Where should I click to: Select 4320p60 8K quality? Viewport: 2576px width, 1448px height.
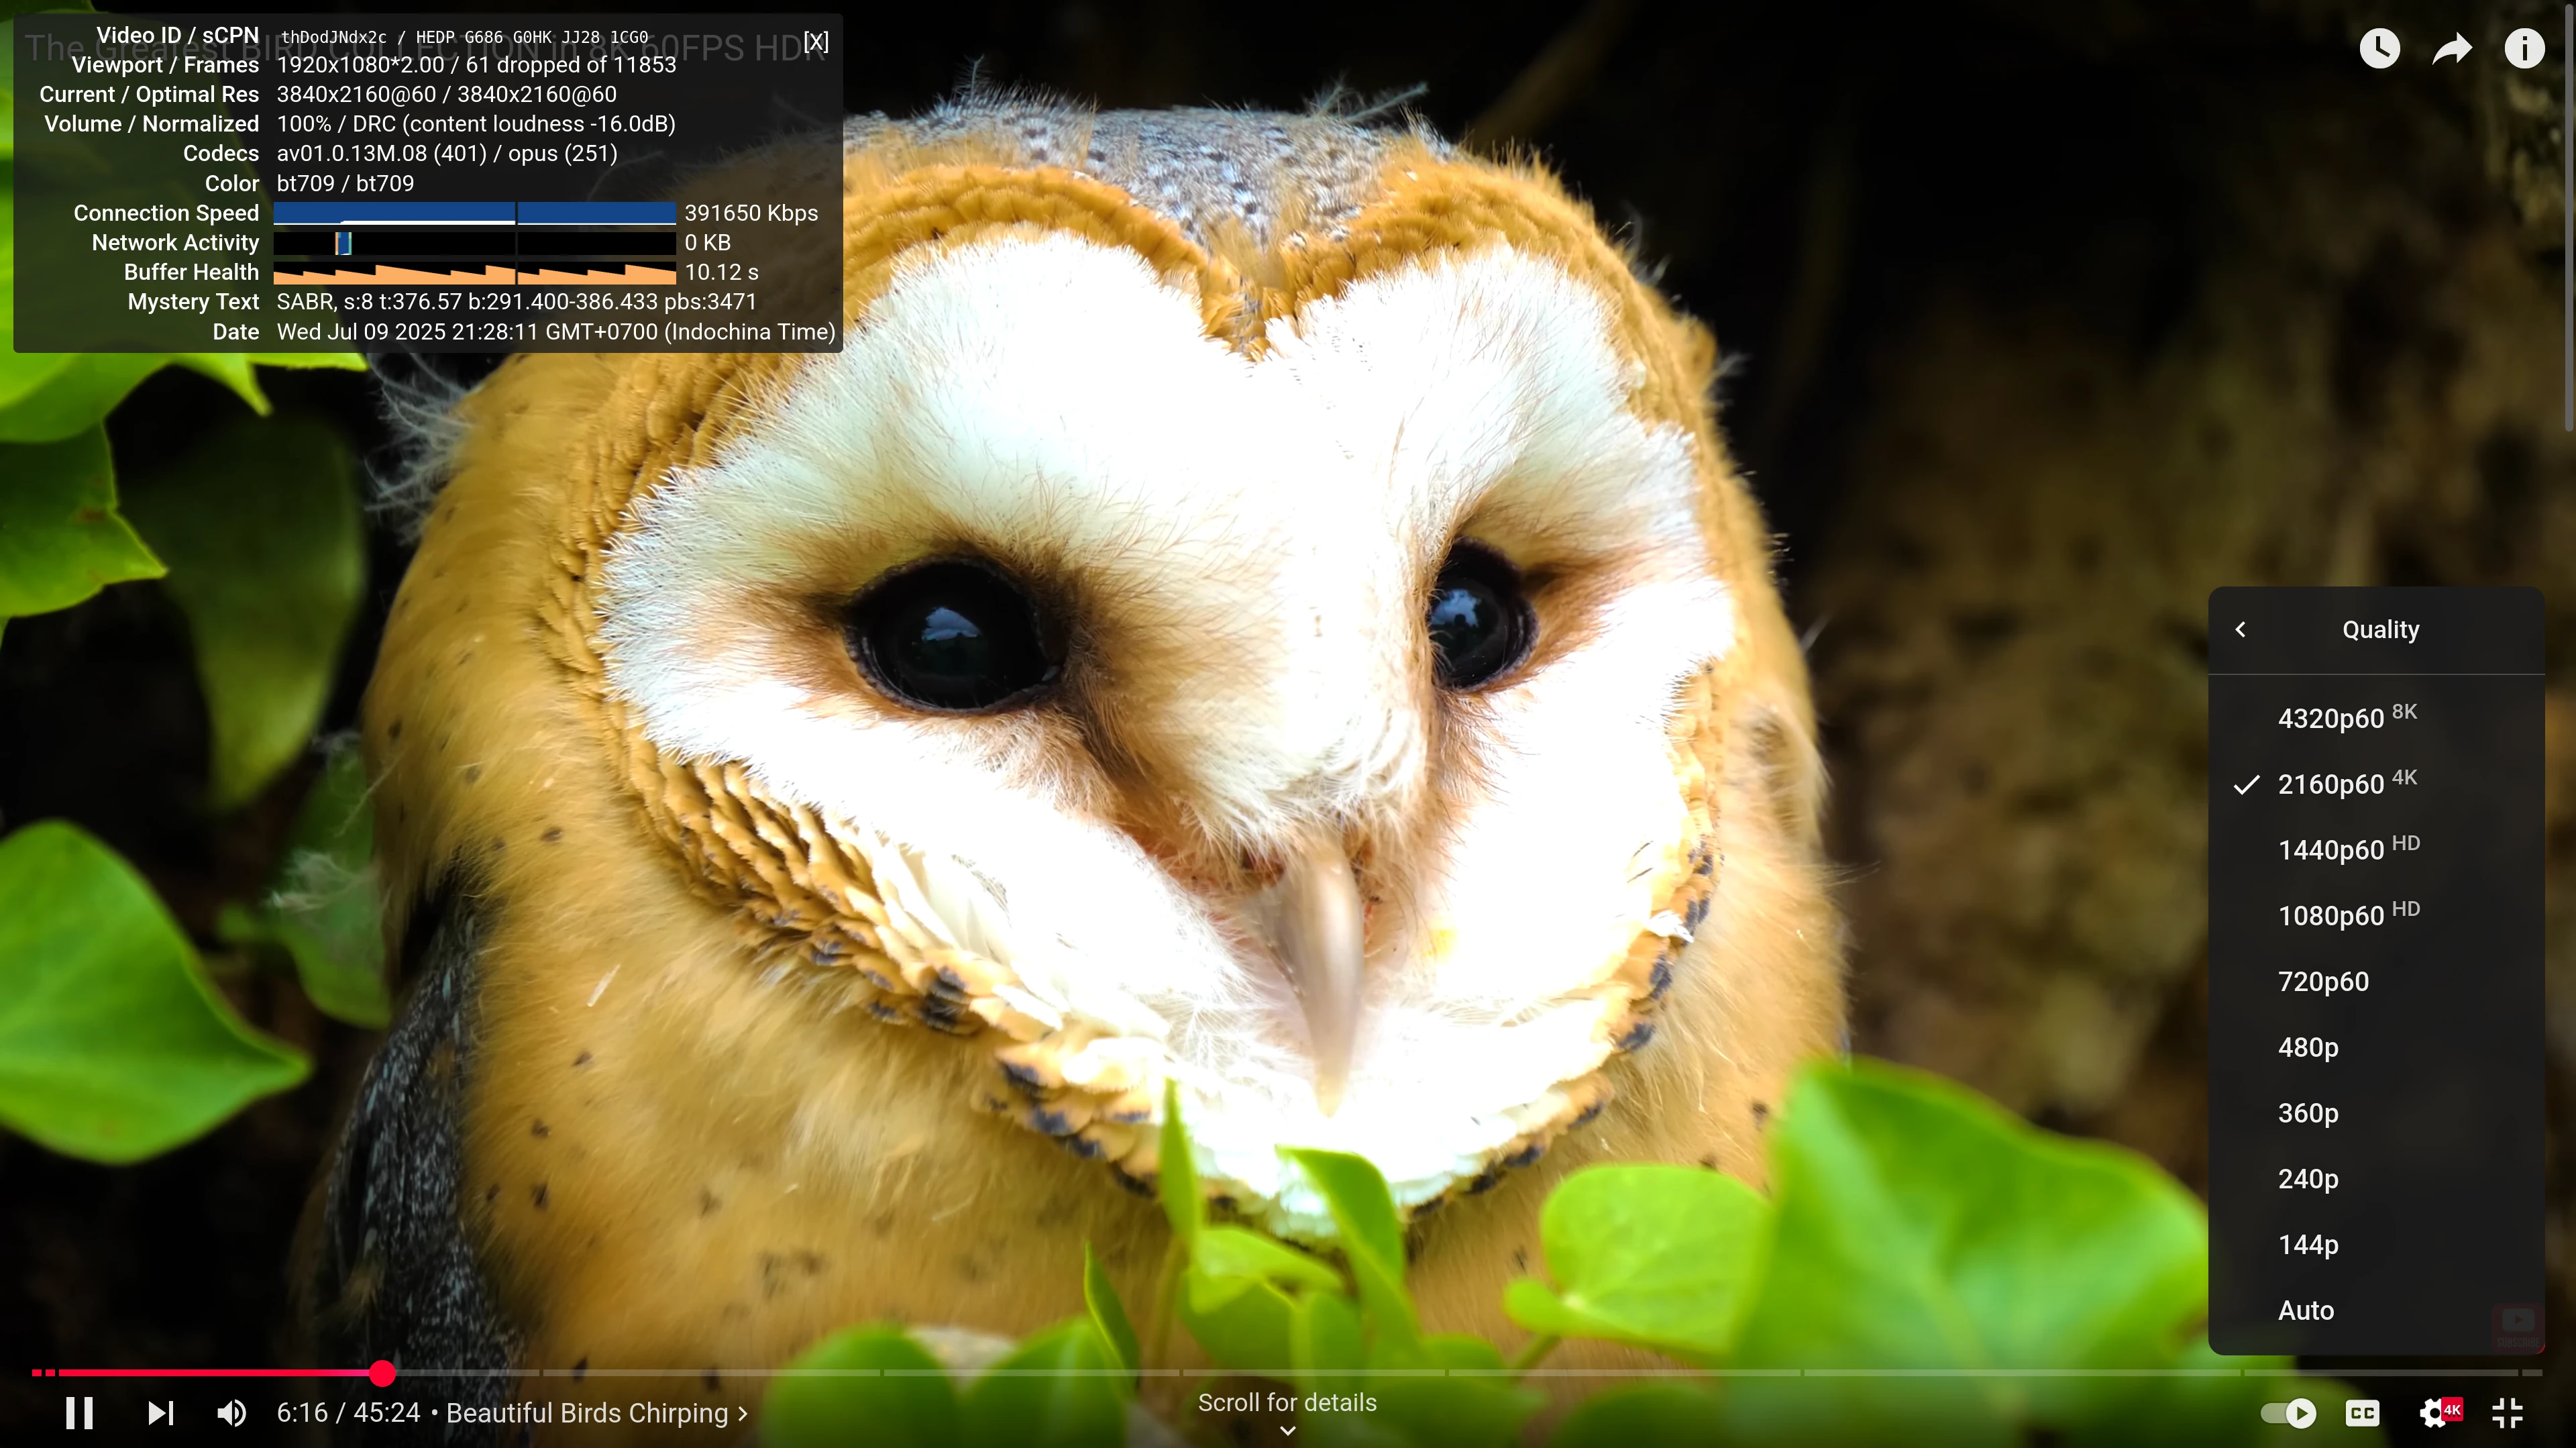[2376, 717]
